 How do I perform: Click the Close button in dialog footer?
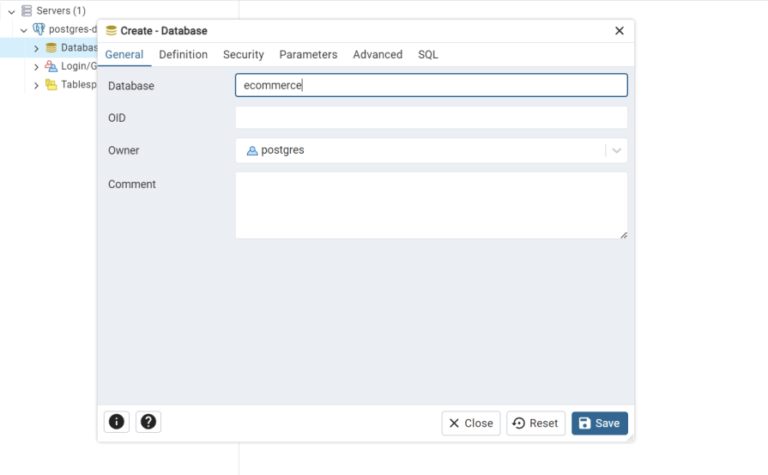pos(471,423)
